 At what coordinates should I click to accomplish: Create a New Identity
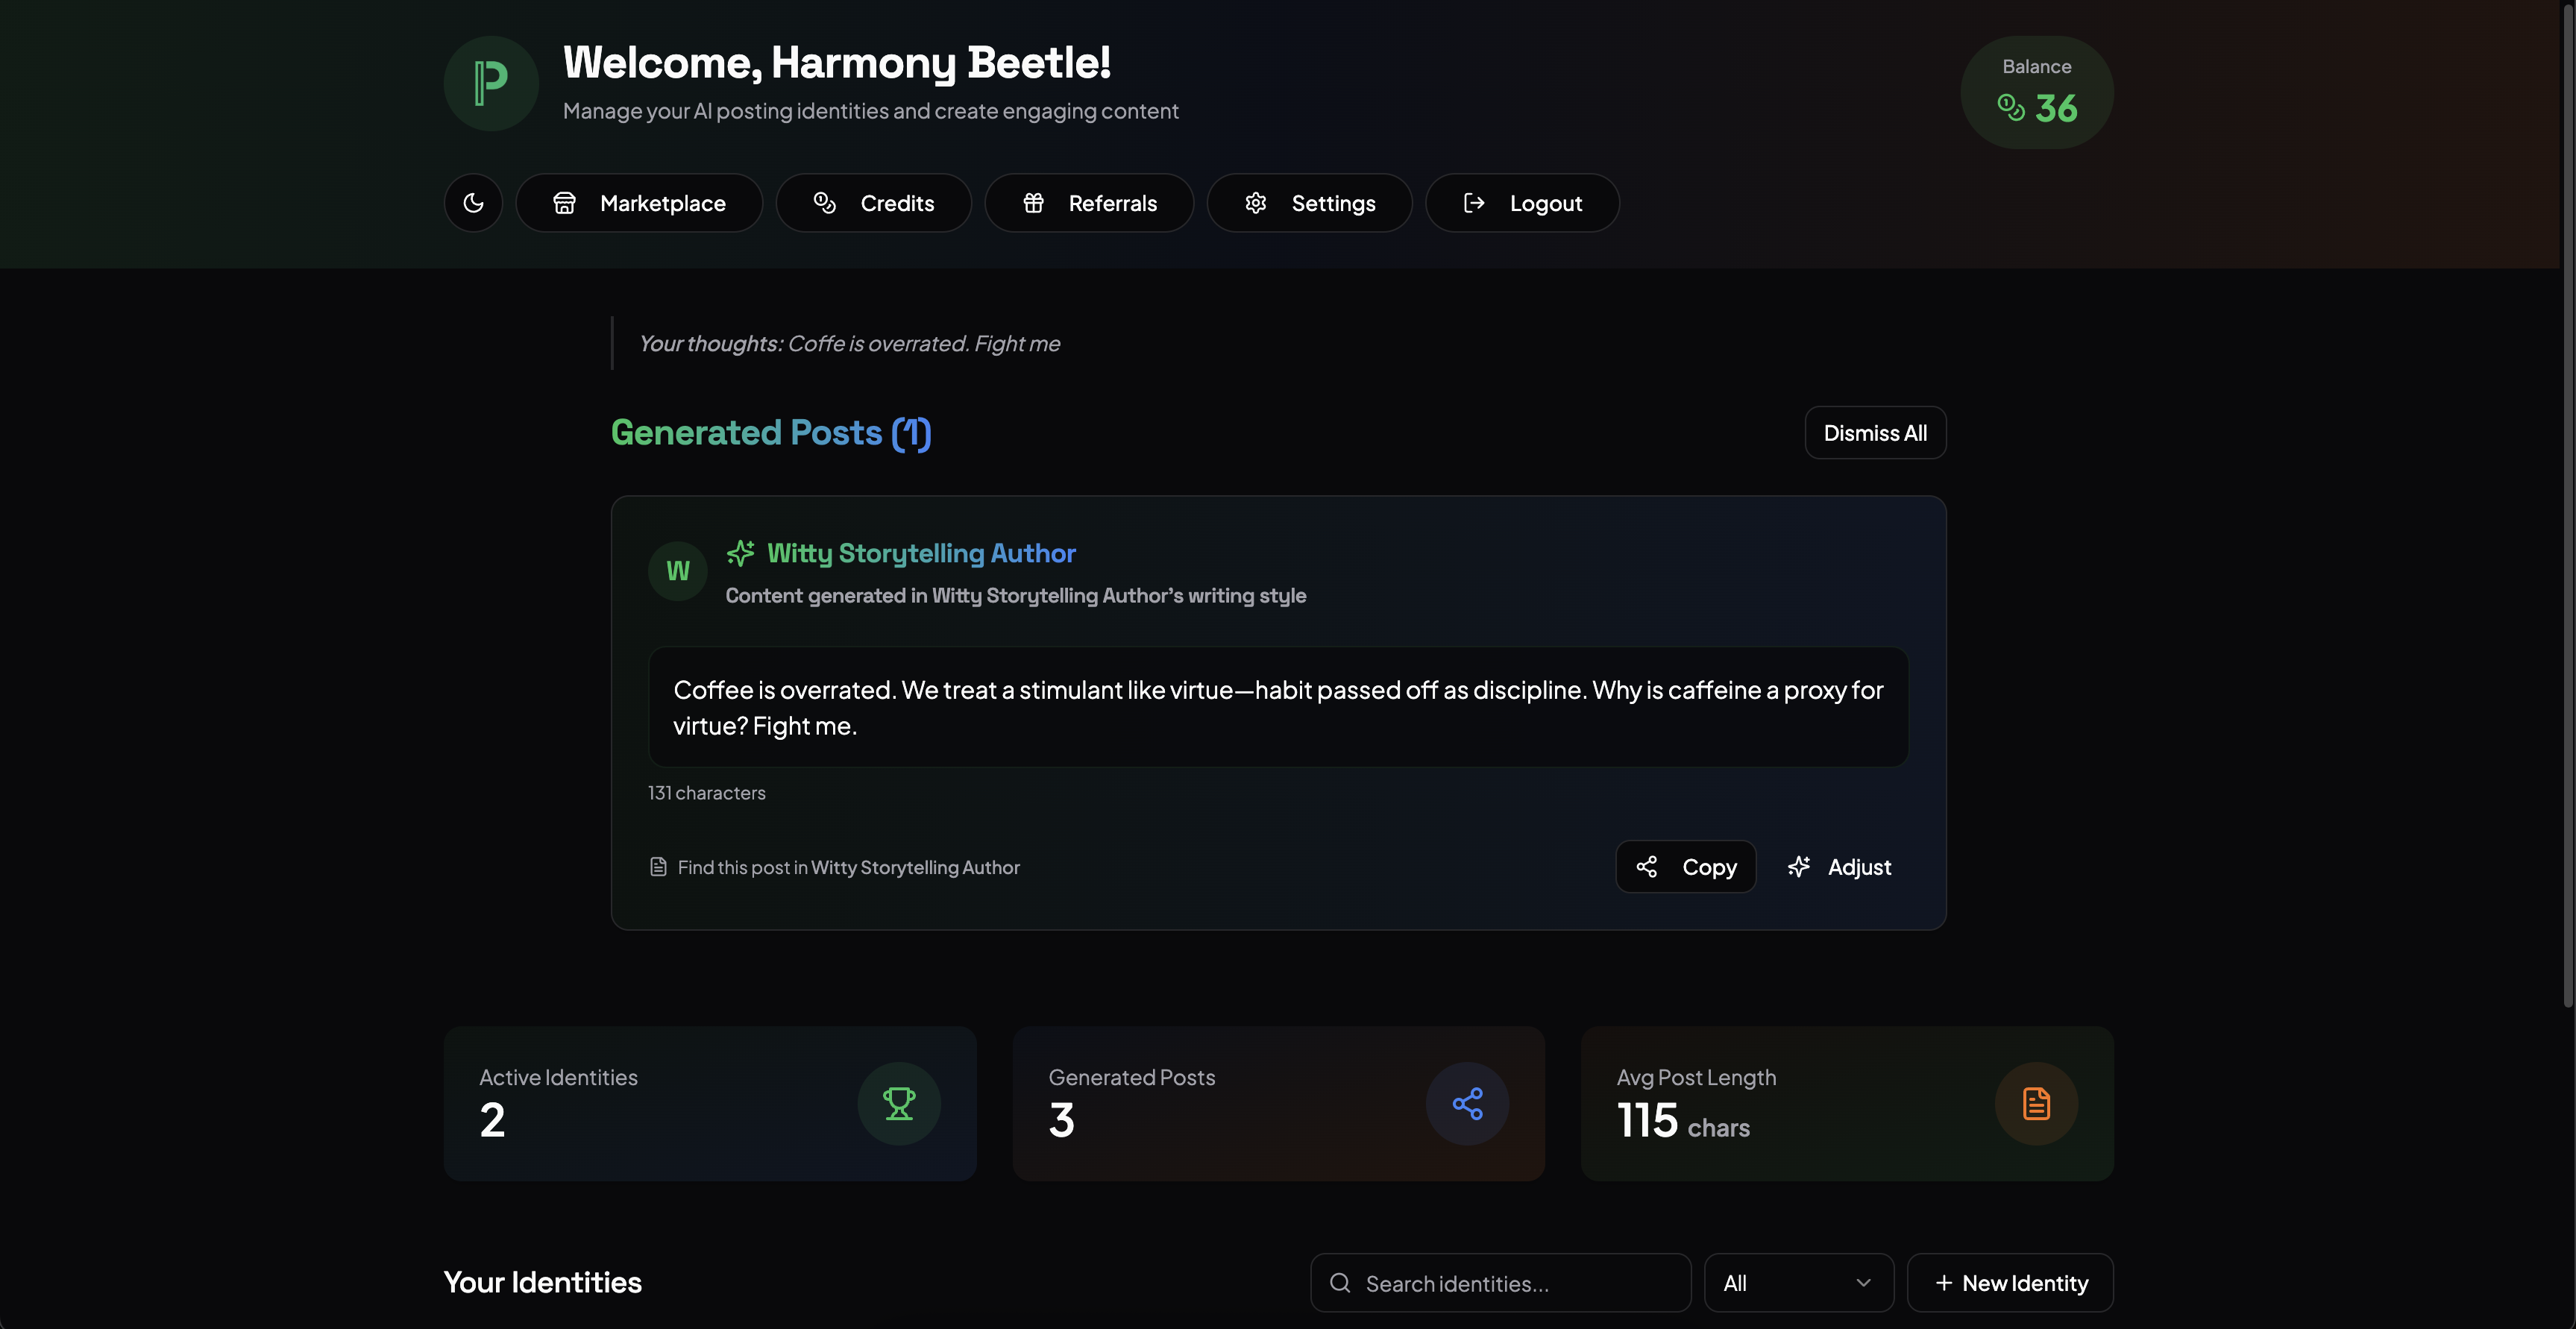(x=2010, y=1283)
